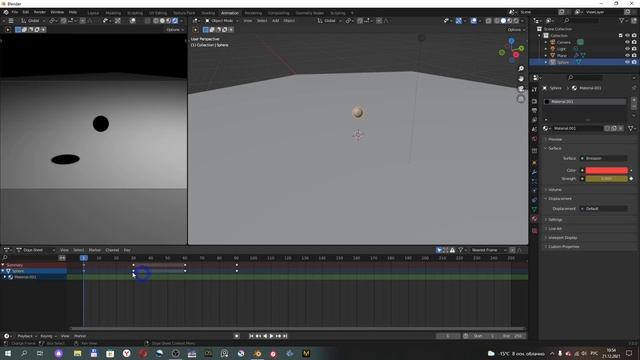
Task: Select rendered shading in left viewport header
Action: [x=175, y=21]
